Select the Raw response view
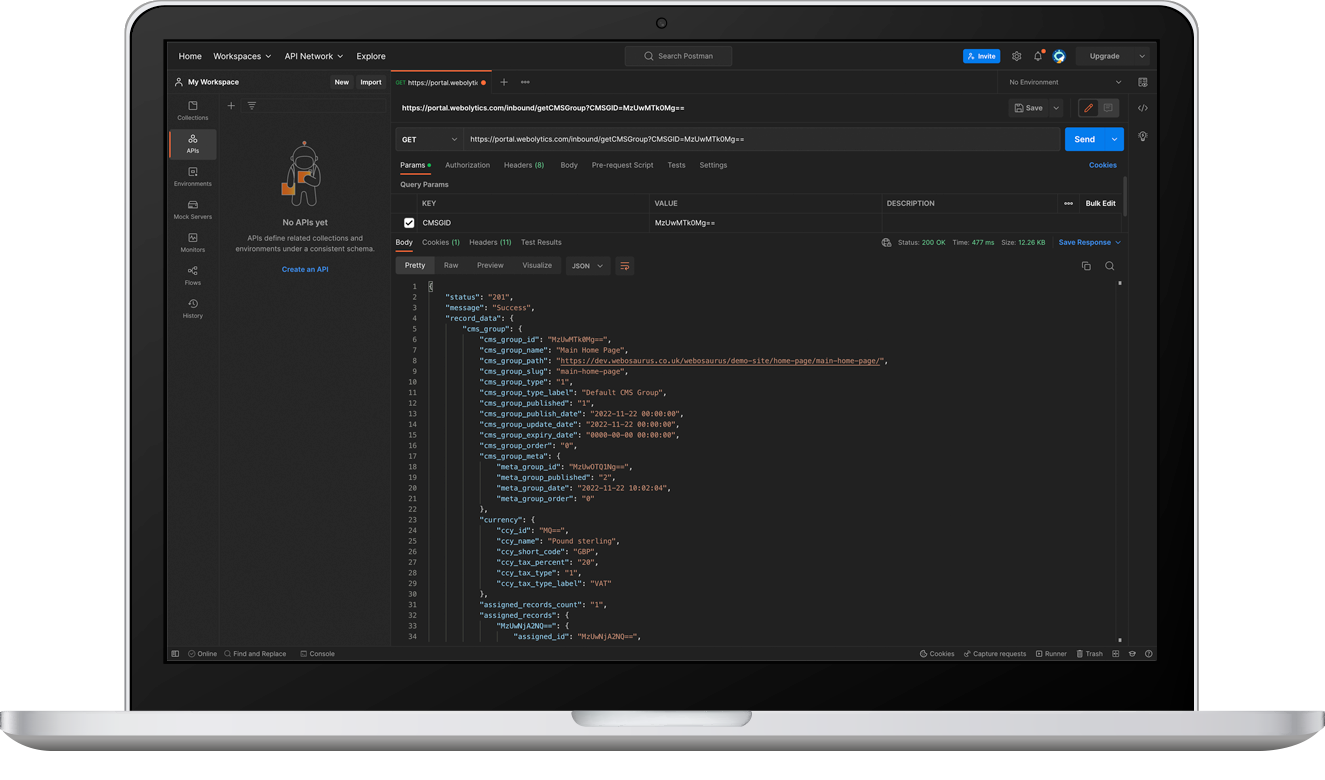Screen dimensions: 1325x780 click(x=451, y=266)
